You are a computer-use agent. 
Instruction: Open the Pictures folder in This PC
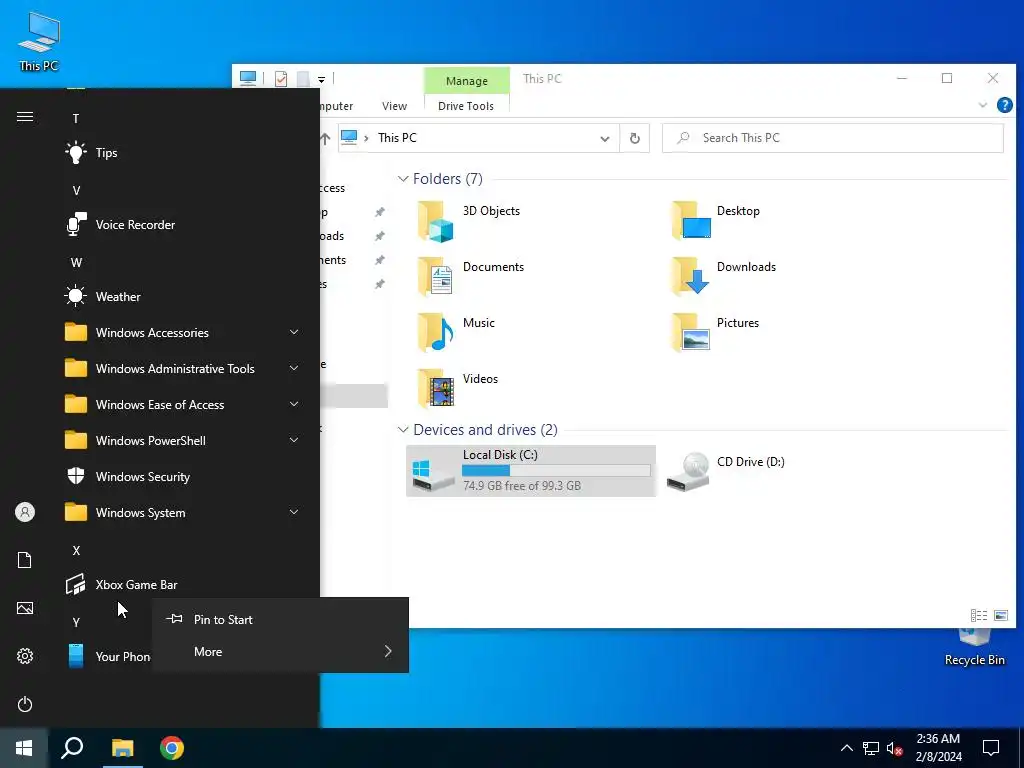715,333
